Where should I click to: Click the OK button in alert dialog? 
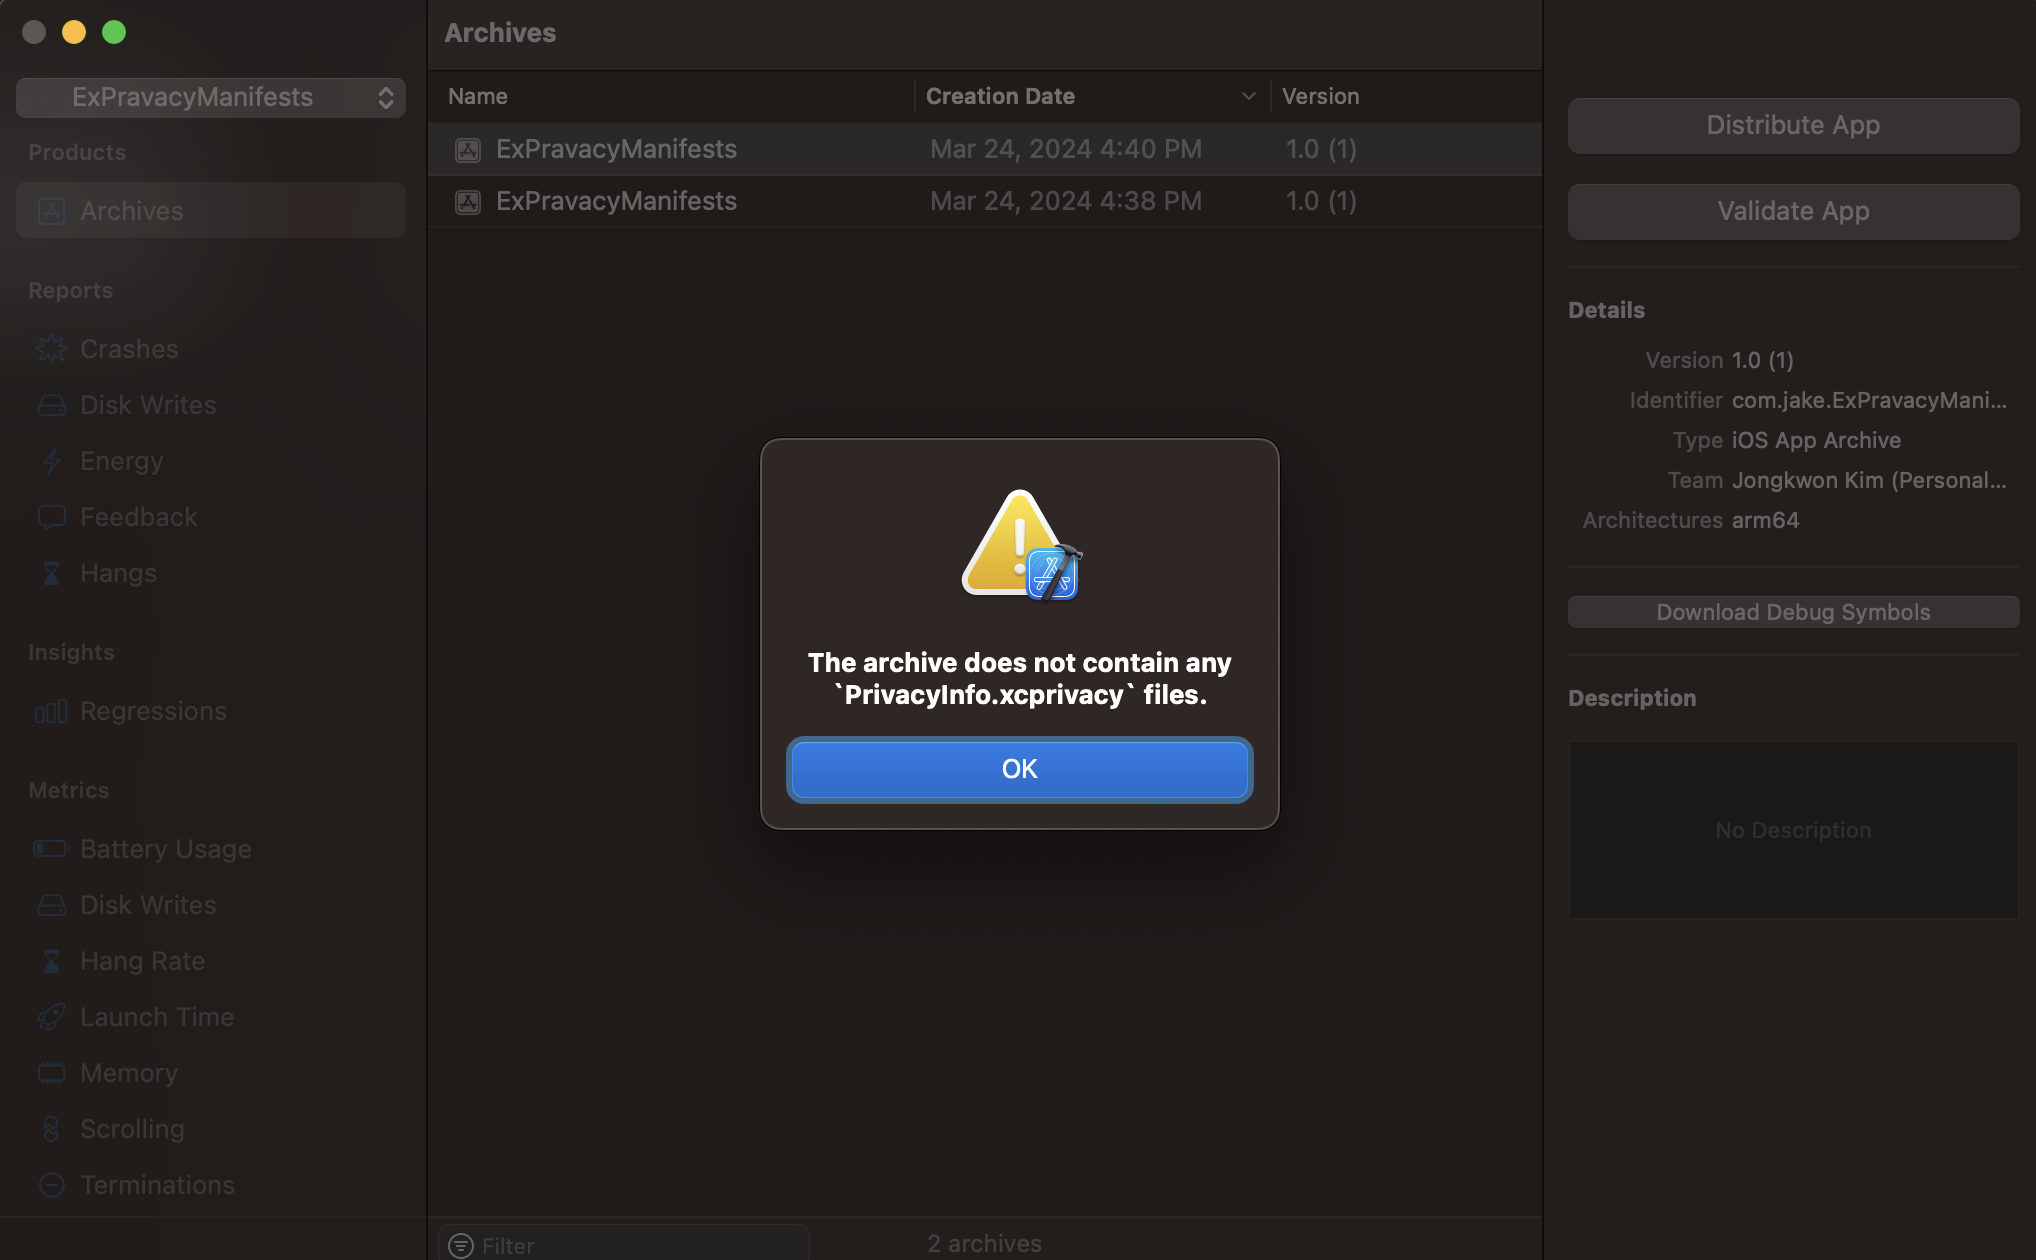[x=1019, y=769]
